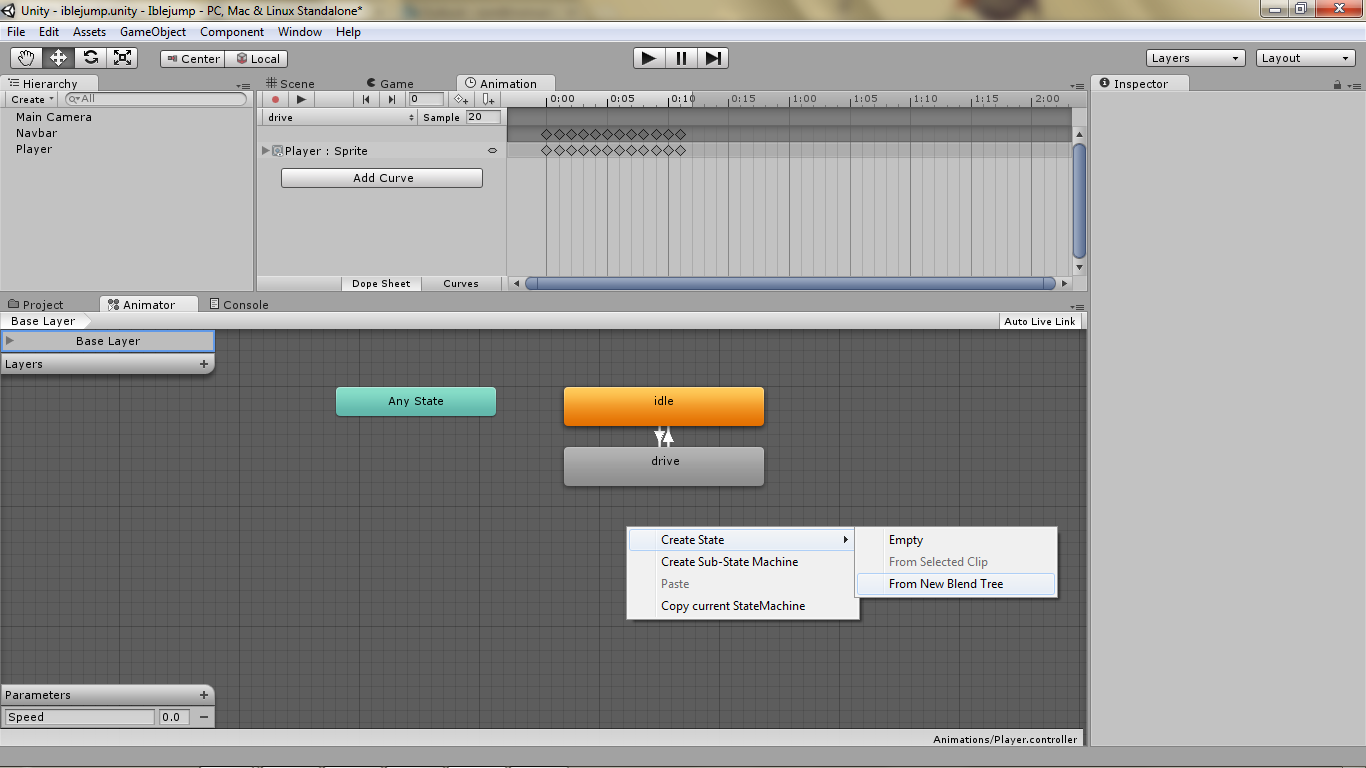Screen dimensions: 1366x768
Task: Toggle the Auto Live Link button
Action: pos(1040,321)
